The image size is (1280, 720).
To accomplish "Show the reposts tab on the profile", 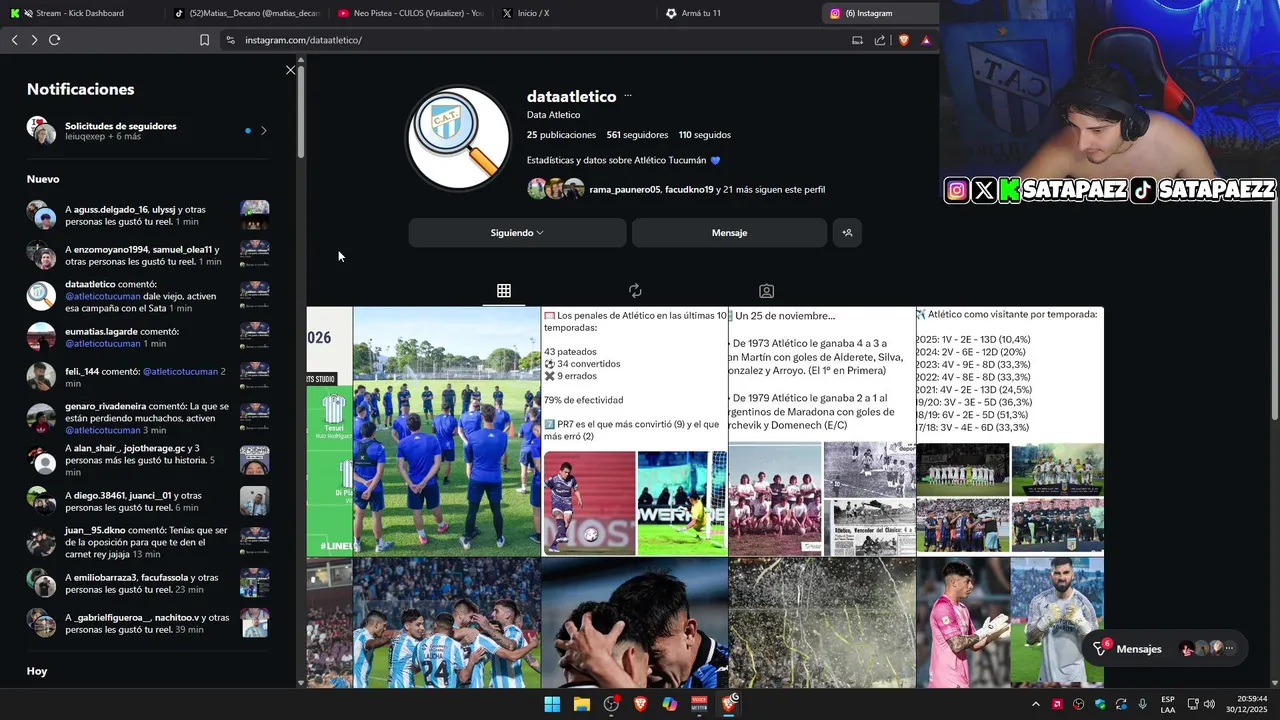I will click(x=635, y=291).
